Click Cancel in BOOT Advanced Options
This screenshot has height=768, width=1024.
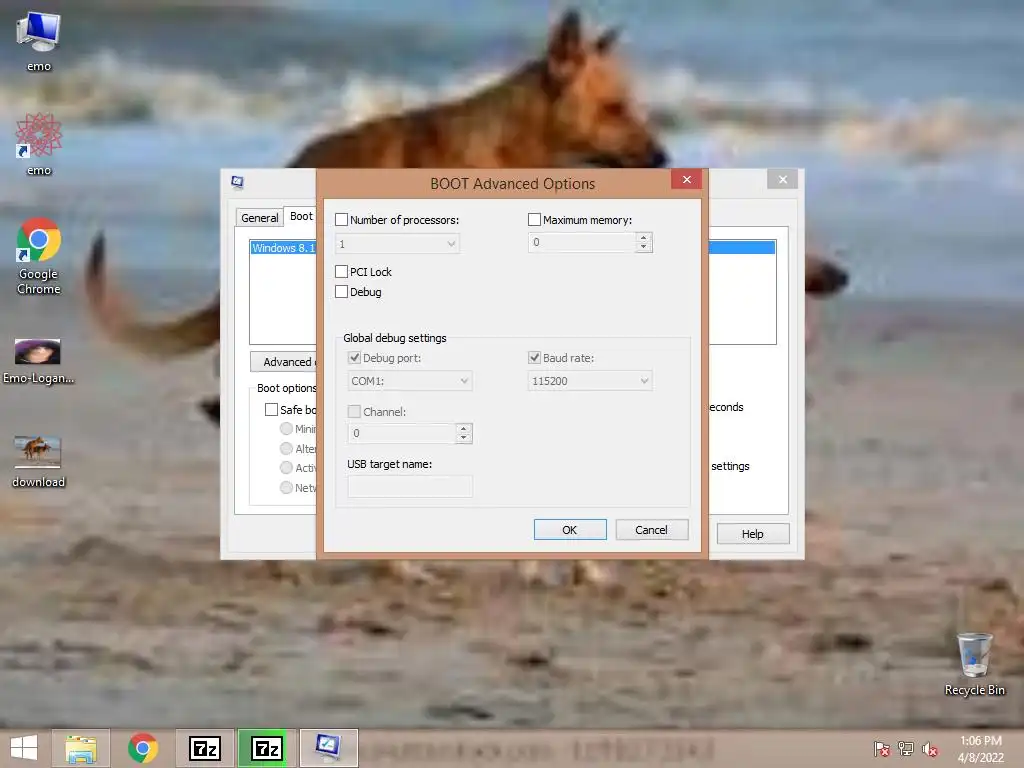(652, 530)
